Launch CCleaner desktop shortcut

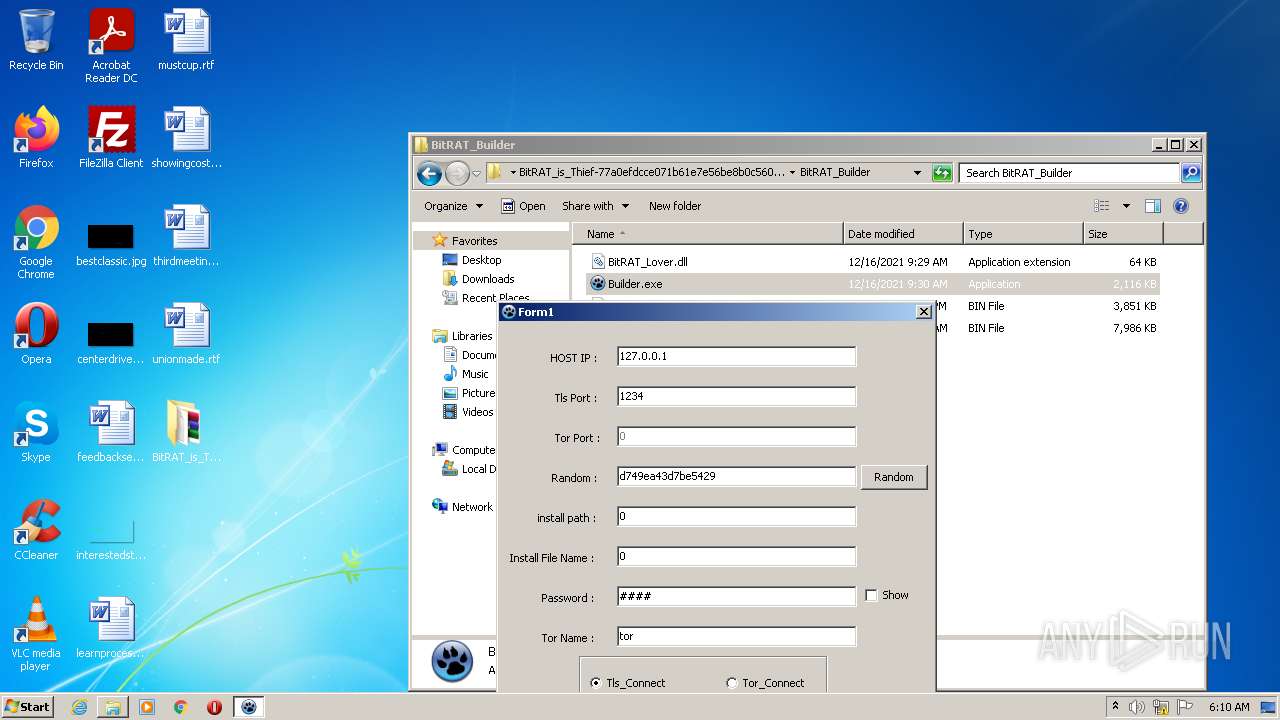point(36,530)
